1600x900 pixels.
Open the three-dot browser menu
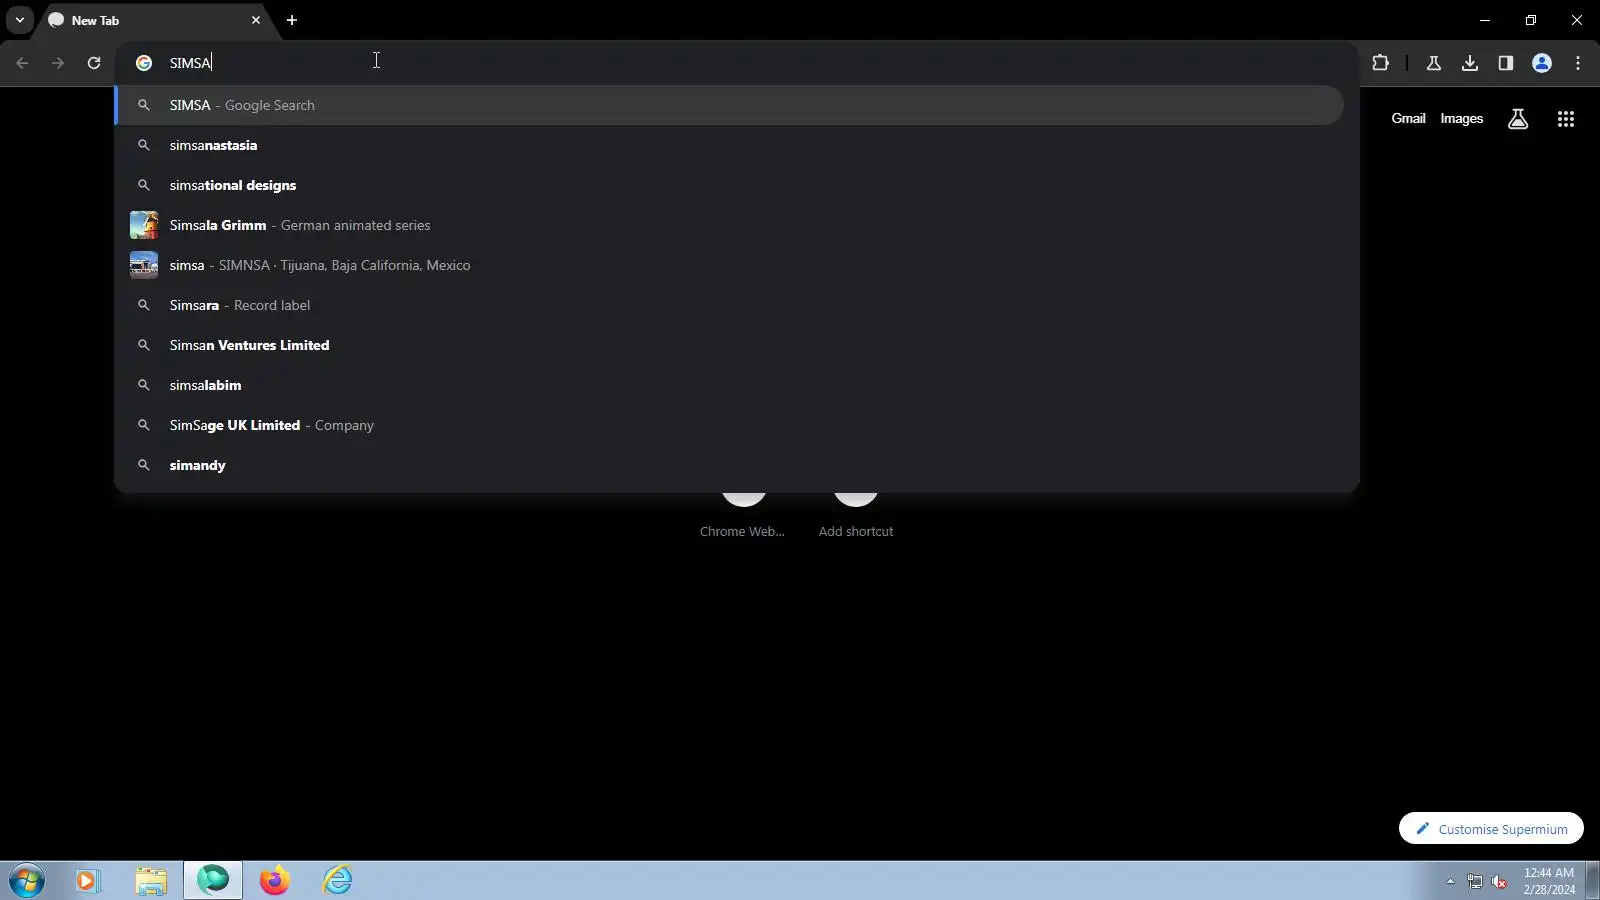[1578, 63]
